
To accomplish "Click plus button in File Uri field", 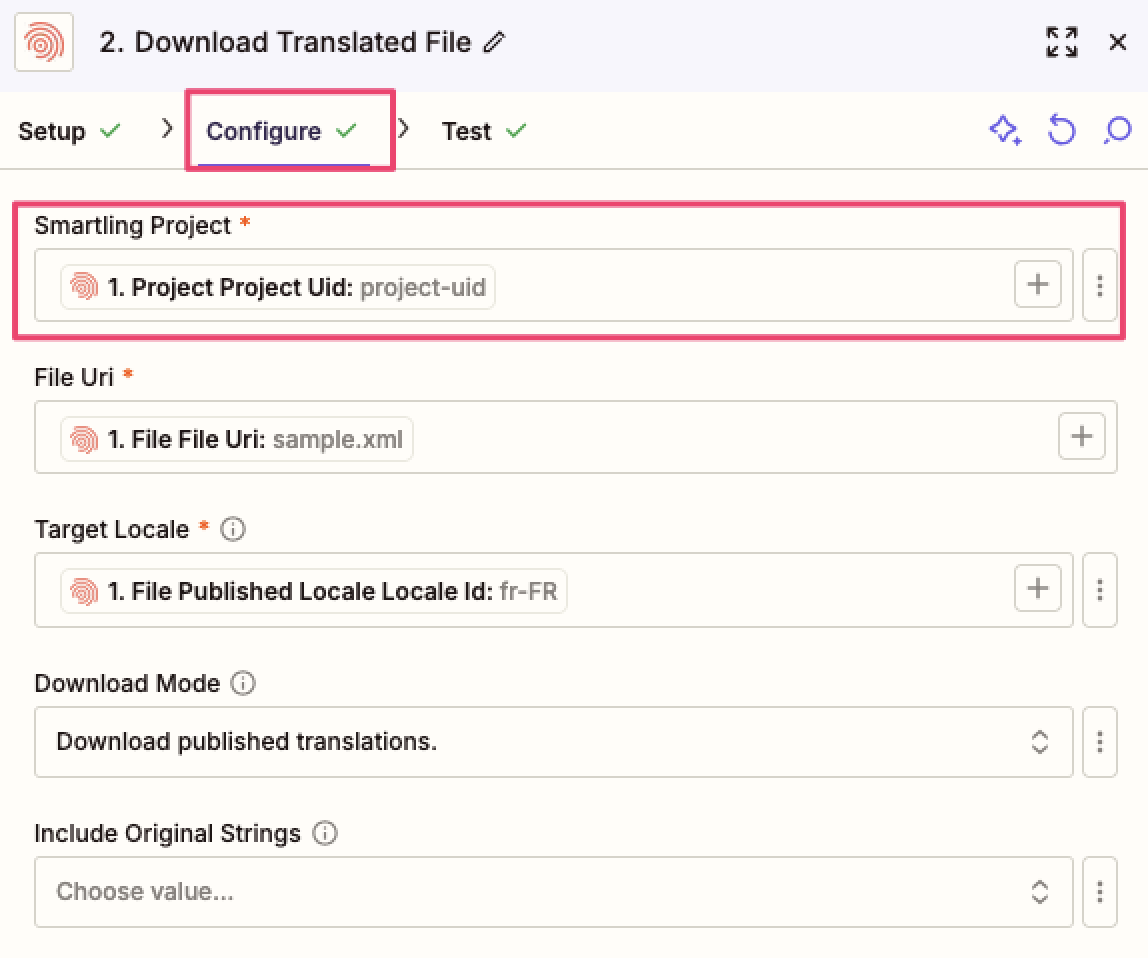I will click(x=1081, y=436).
